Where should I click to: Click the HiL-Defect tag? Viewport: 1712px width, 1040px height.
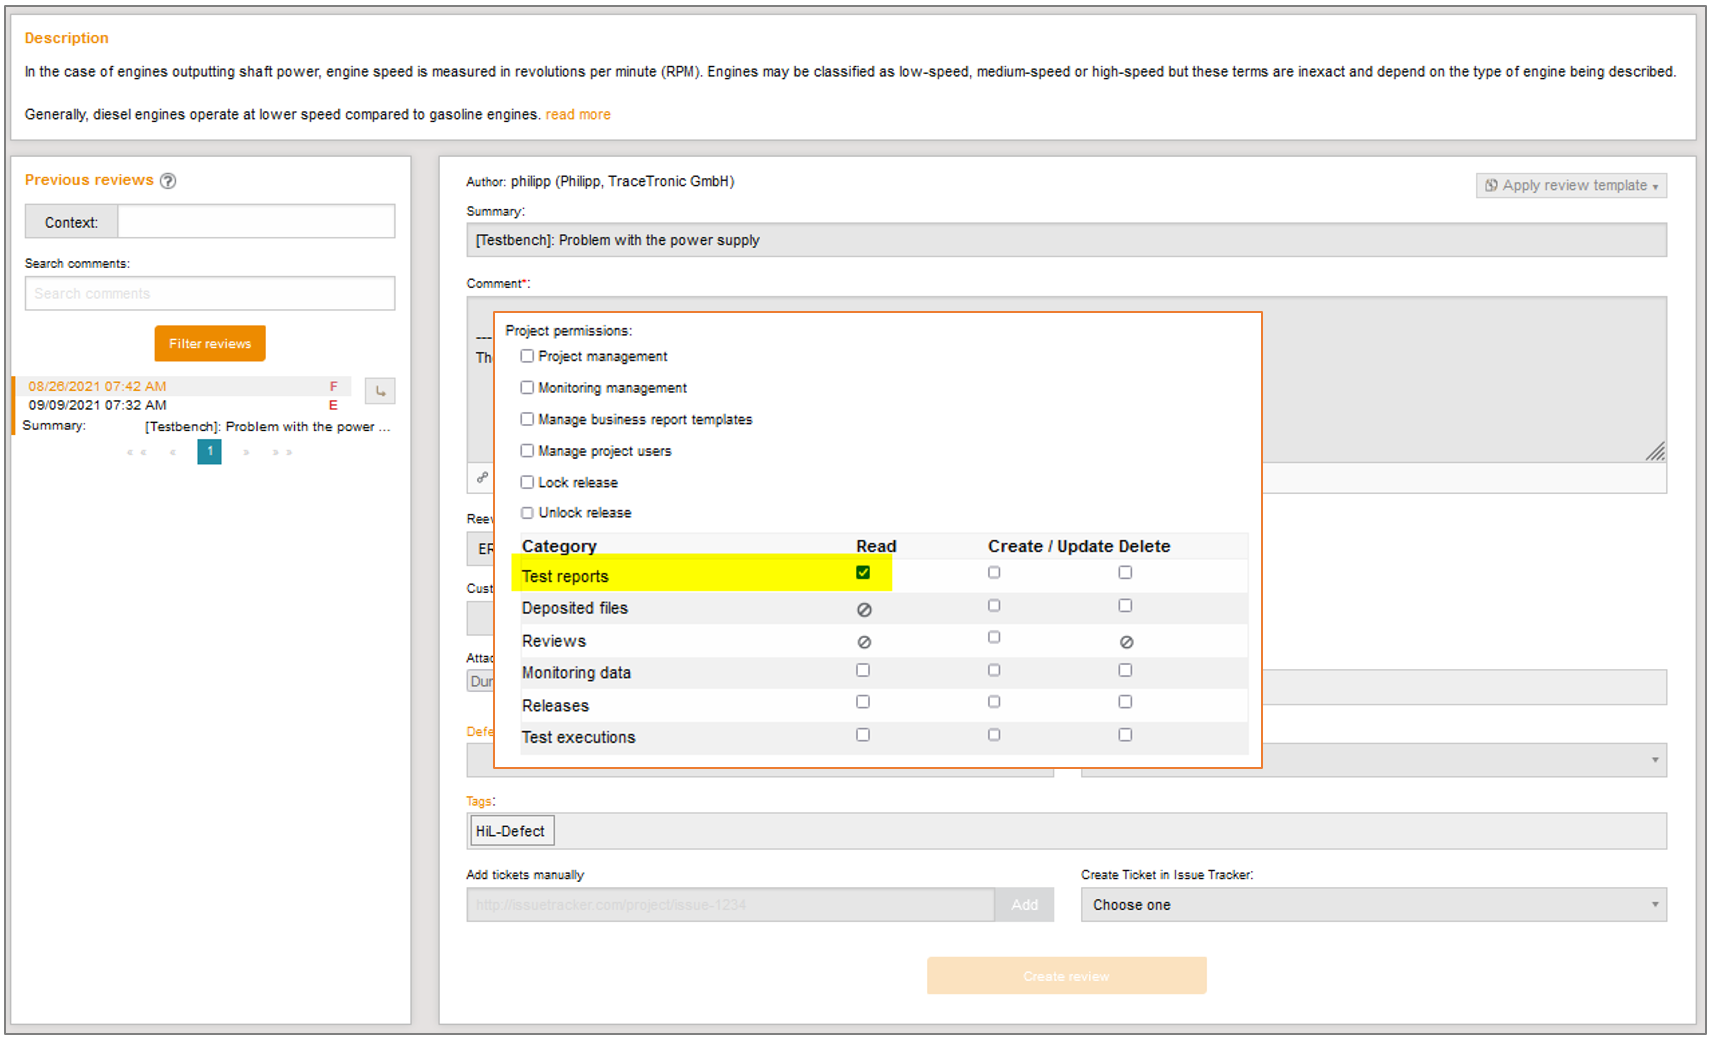point(511,831)
